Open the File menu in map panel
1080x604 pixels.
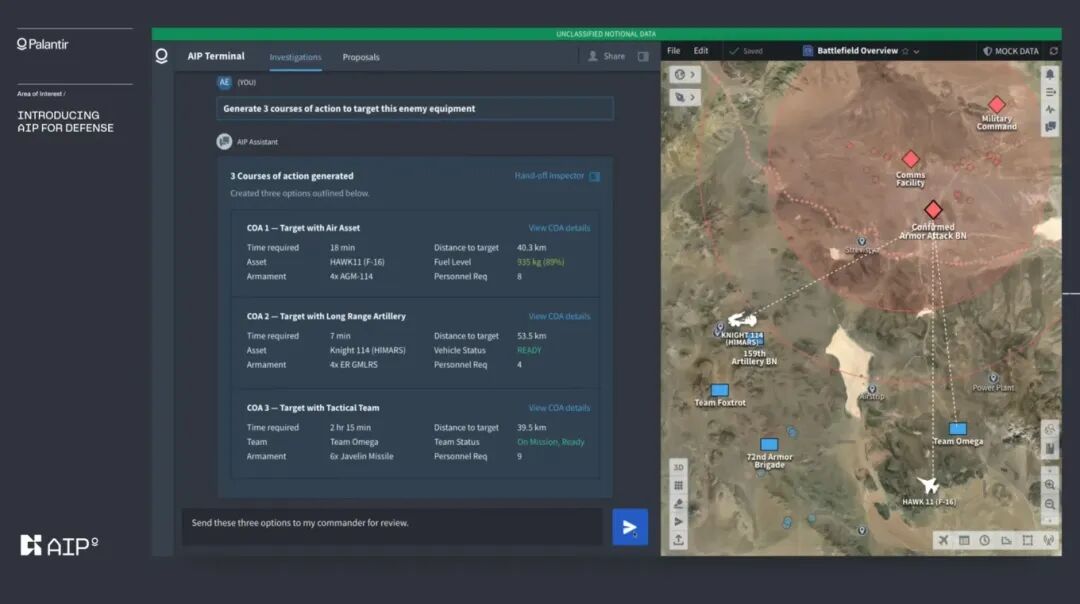coord(674,50)
